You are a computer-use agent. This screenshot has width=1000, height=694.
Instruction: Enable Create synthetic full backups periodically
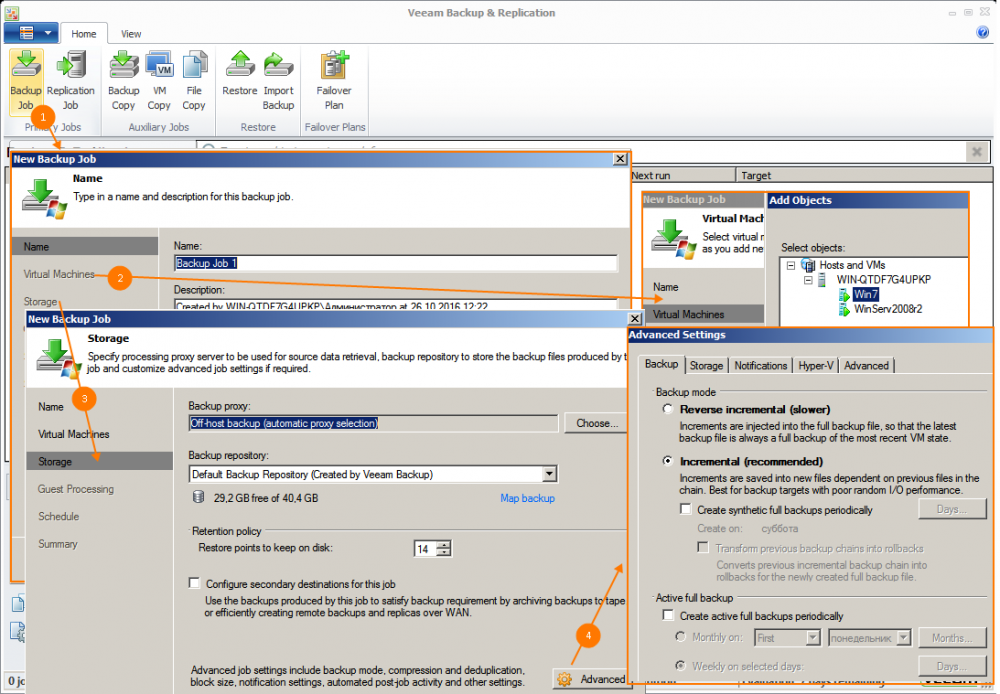coord(686,509)
